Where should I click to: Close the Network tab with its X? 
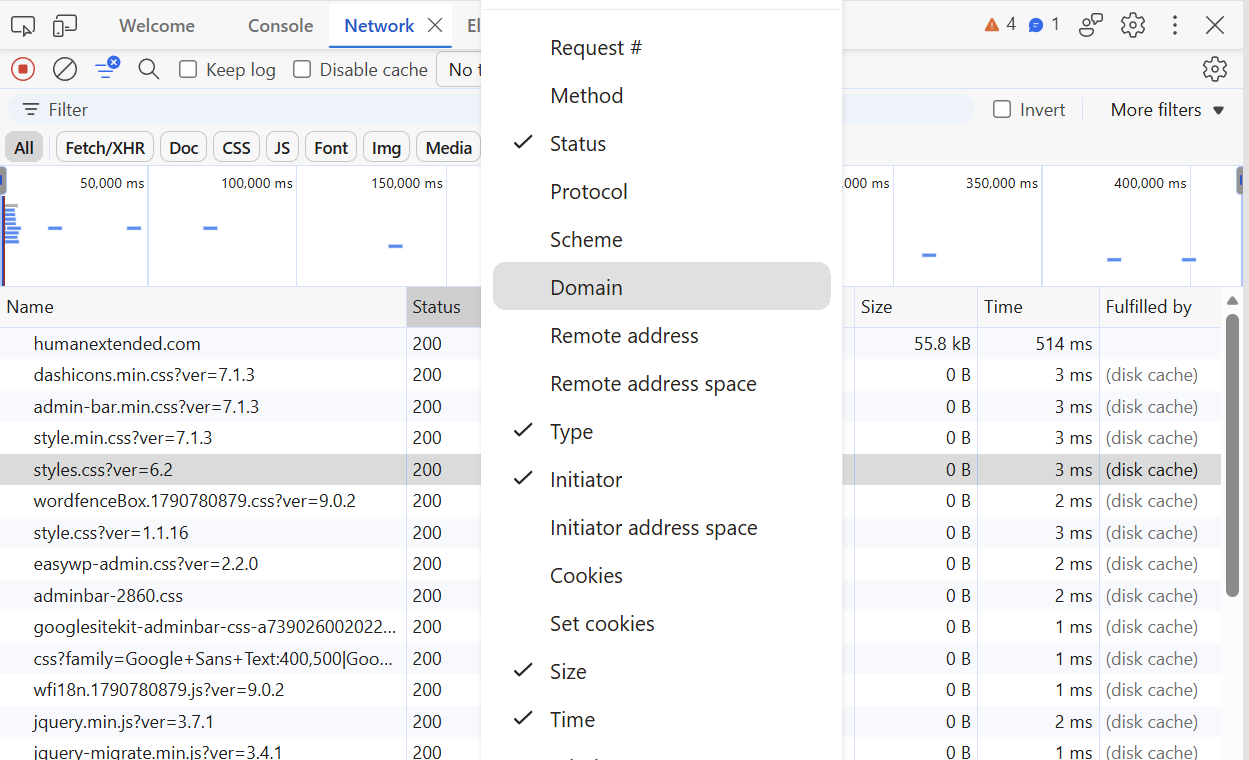pos(435,25)
